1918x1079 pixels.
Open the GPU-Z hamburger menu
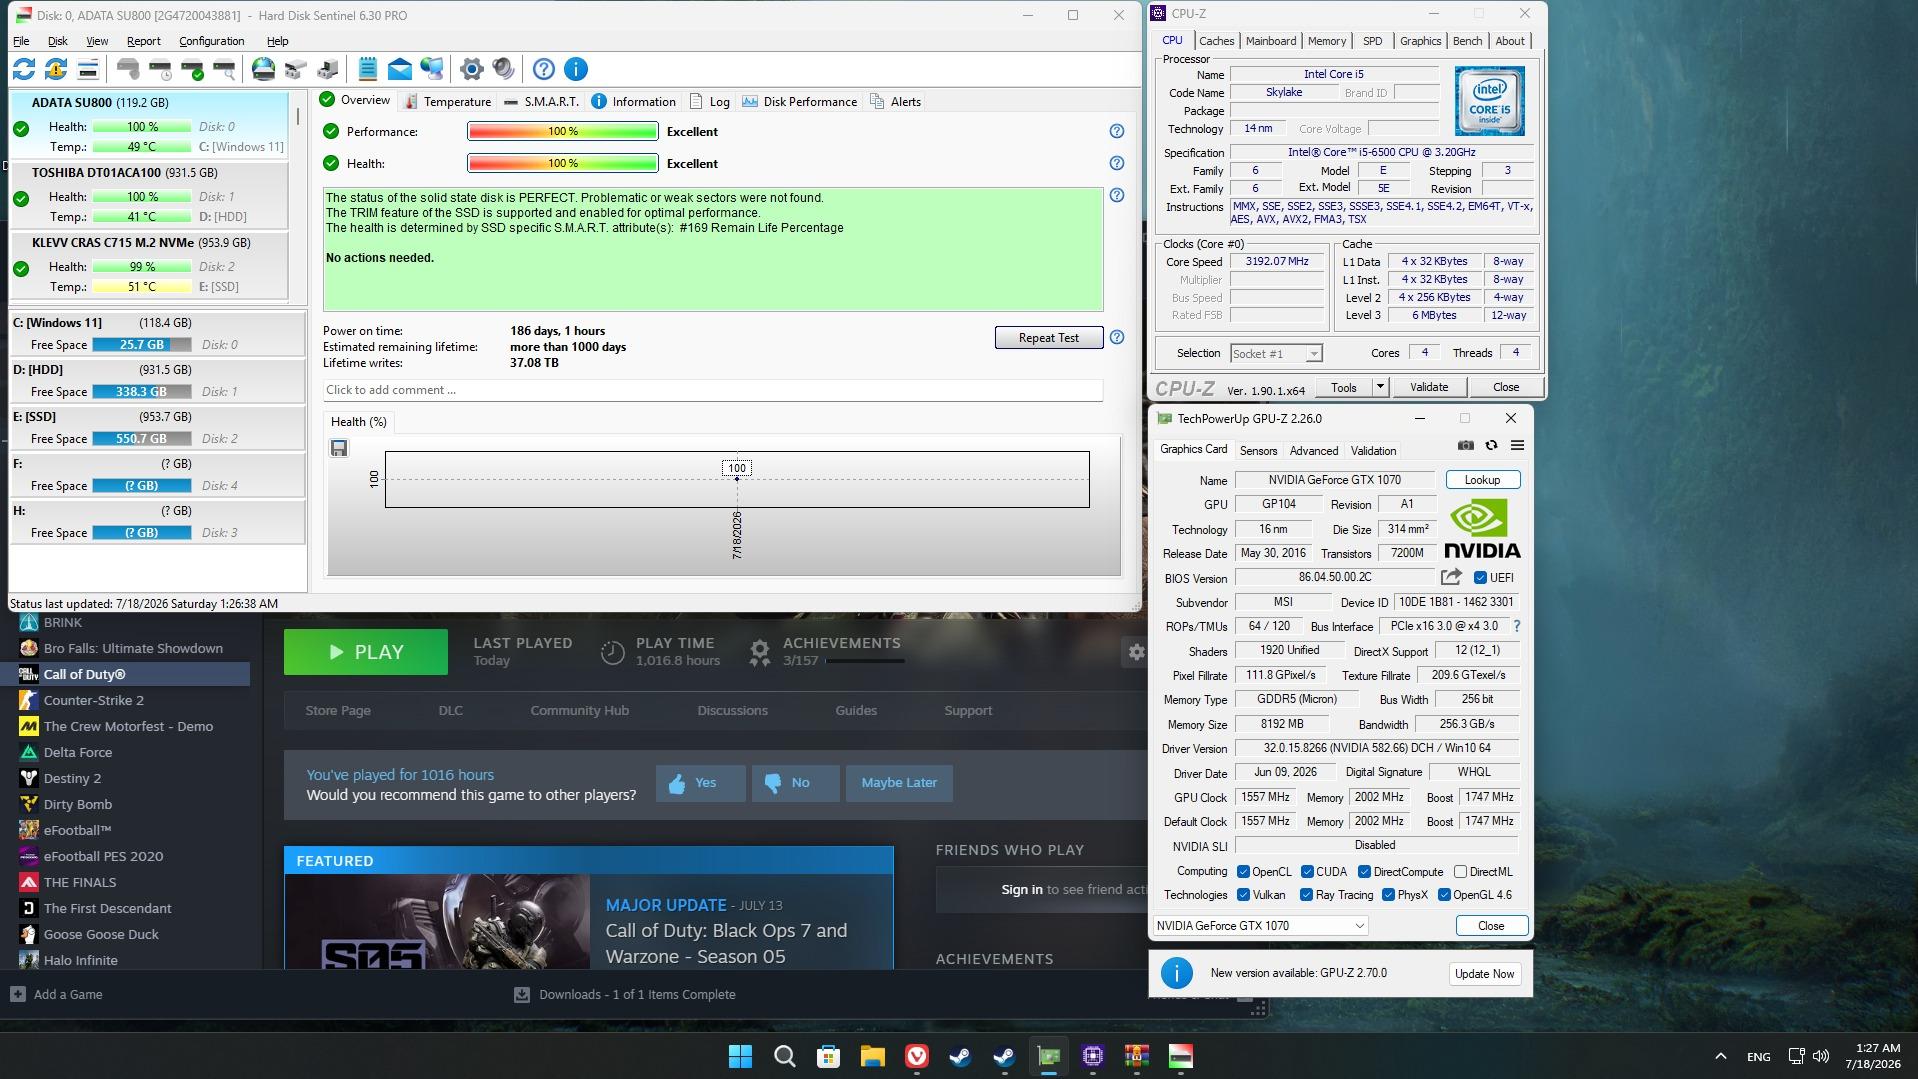coord(1517,446)
